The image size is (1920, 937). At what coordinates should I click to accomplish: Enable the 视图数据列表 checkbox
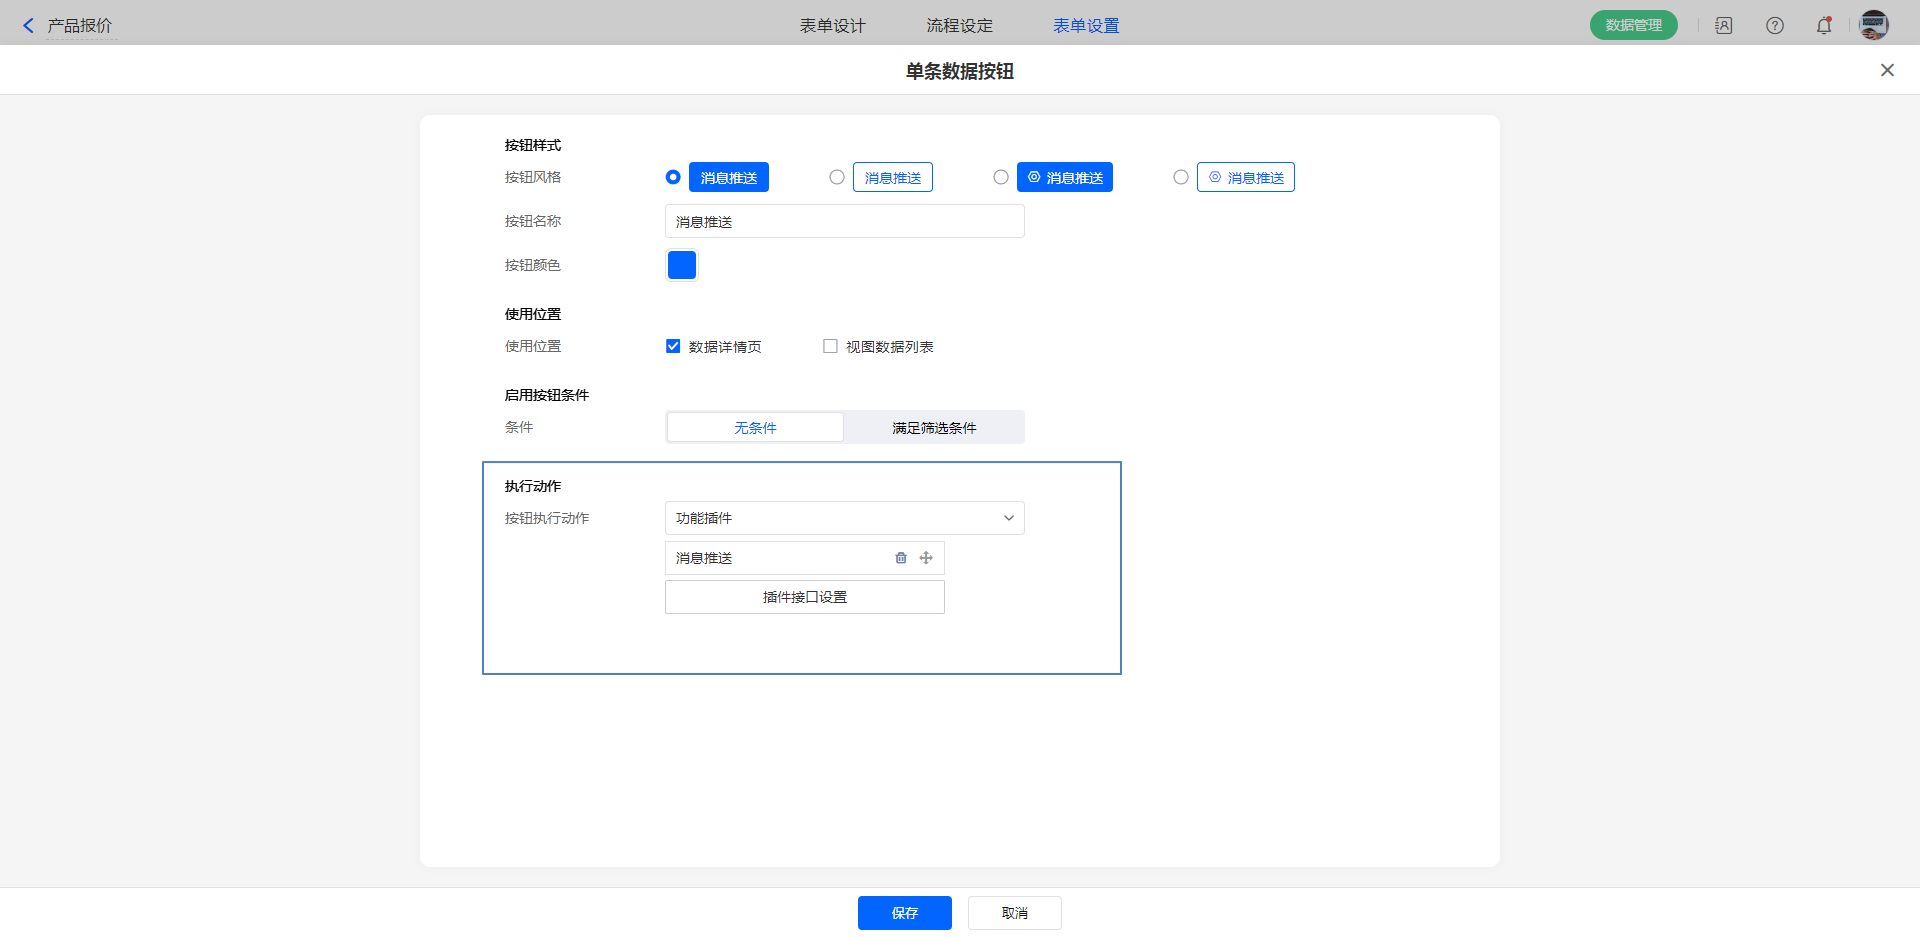pyautogui.click(x=830, y=346)
